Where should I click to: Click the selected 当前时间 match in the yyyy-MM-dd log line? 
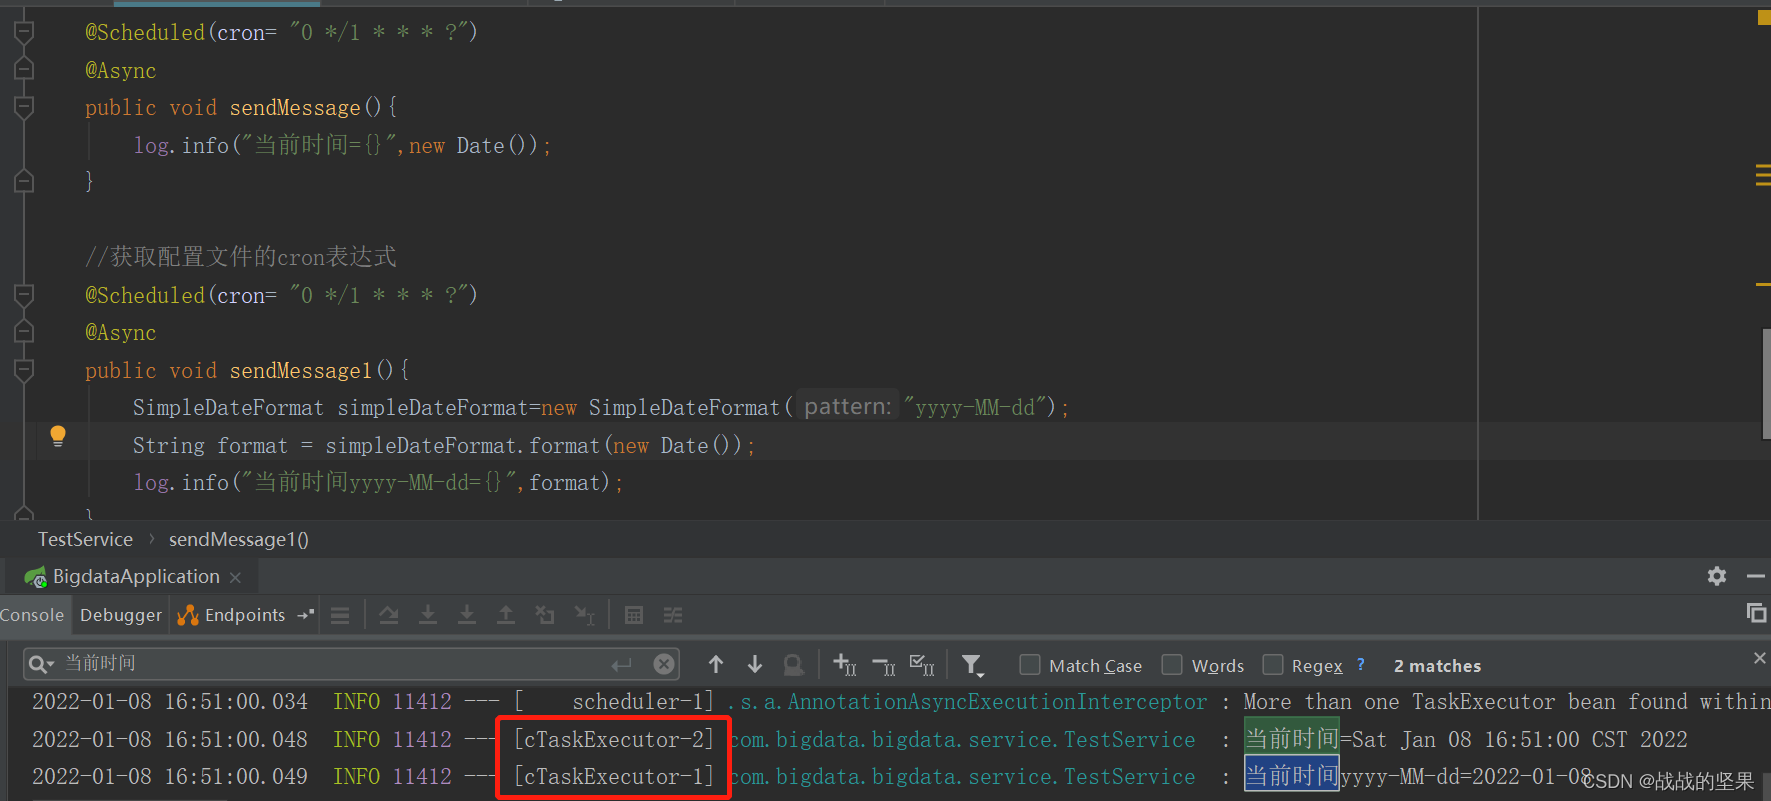tap(1291, 776)
